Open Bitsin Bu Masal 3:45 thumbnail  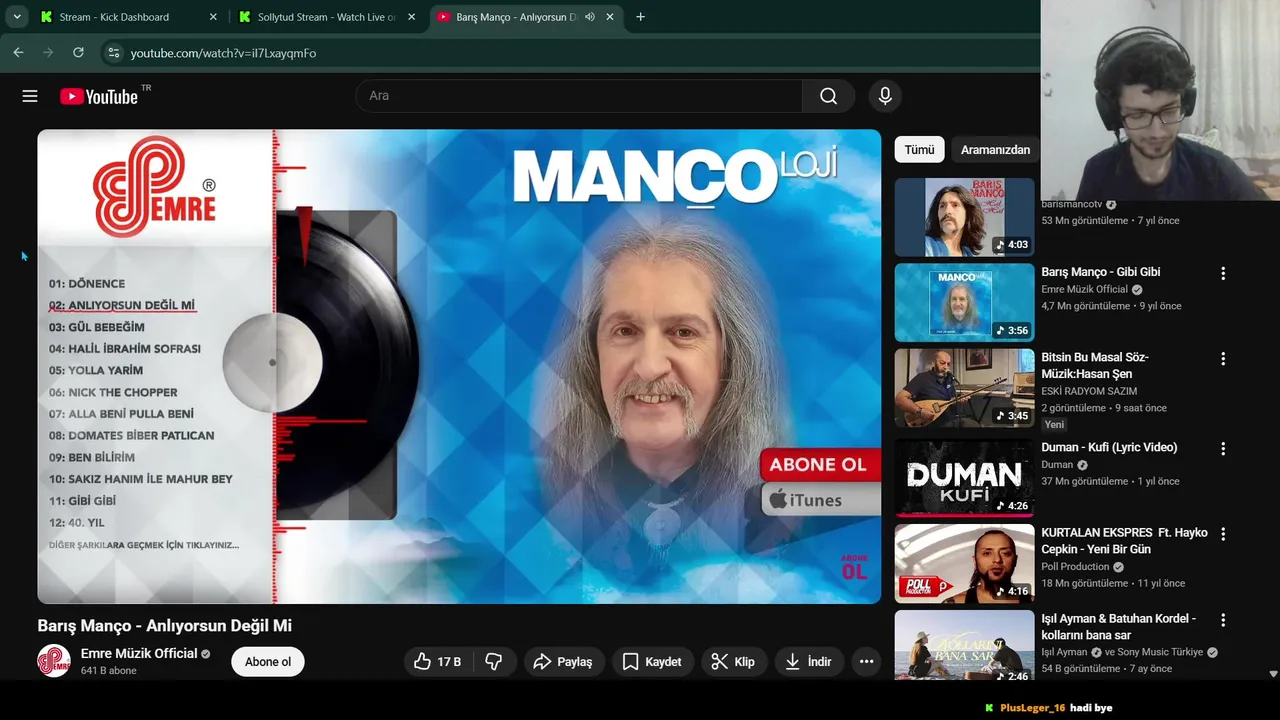[964, 388]
